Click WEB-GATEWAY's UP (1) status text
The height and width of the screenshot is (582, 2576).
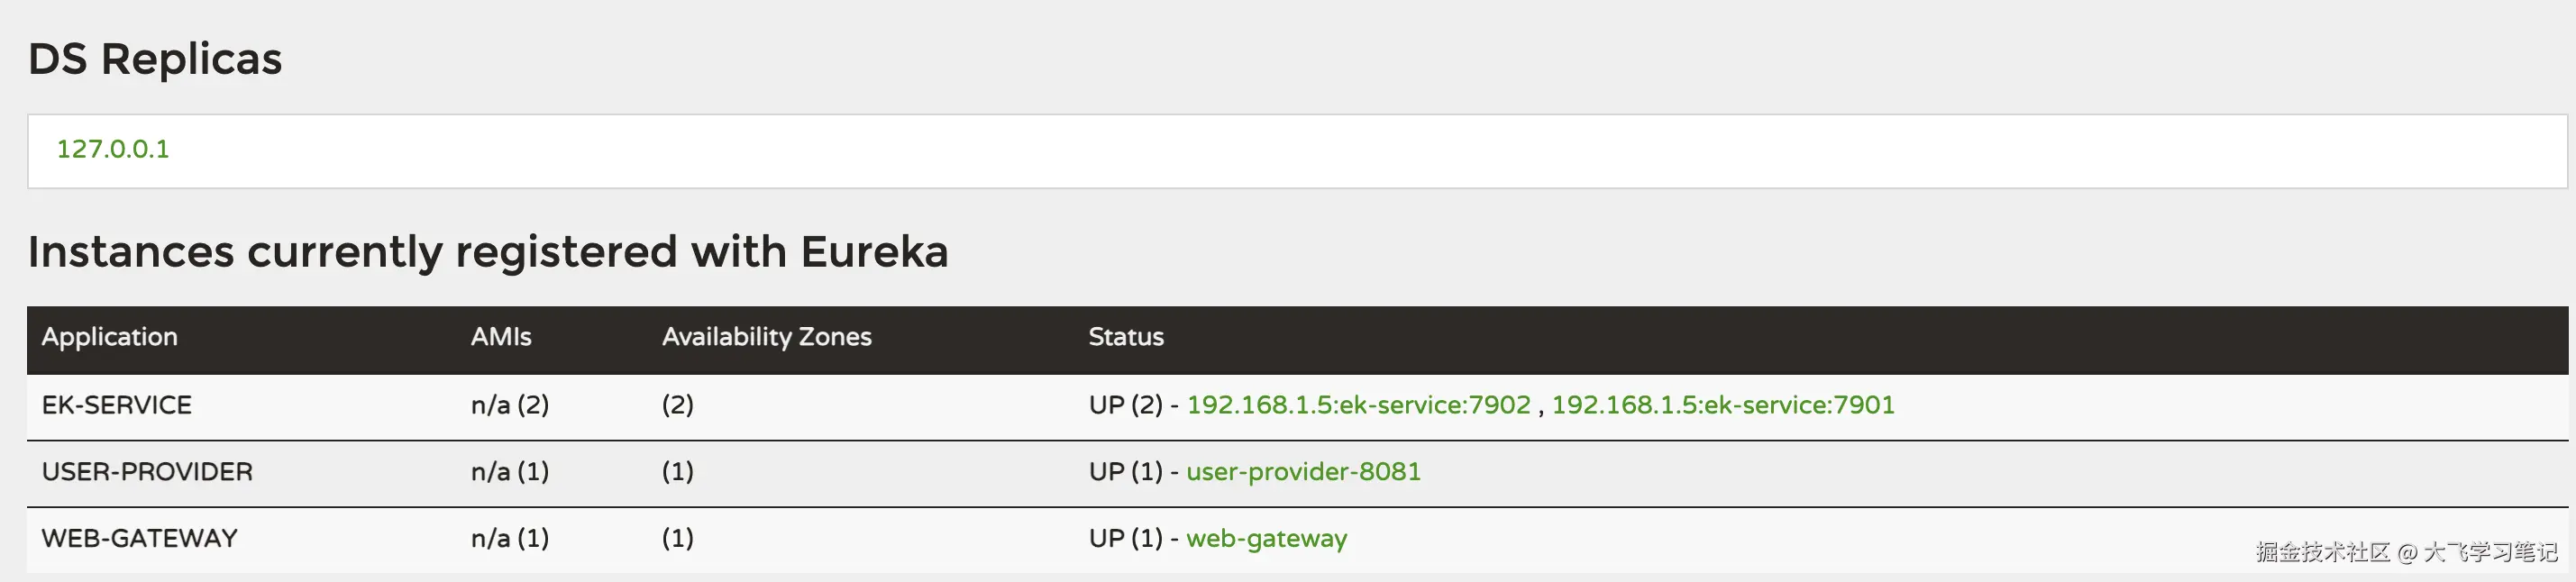click(x=1125, y=539)
